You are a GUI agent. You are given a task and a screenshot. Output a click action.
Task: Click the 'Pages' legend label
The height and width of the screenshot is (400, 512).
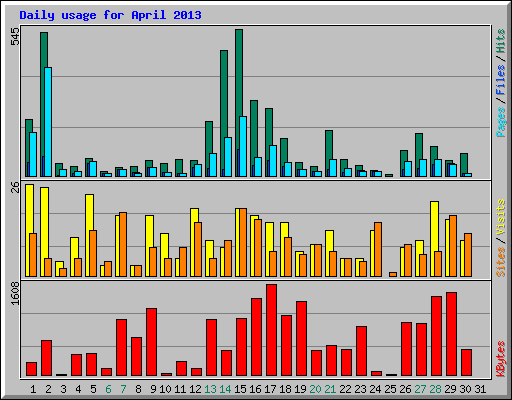click(500, 122)
